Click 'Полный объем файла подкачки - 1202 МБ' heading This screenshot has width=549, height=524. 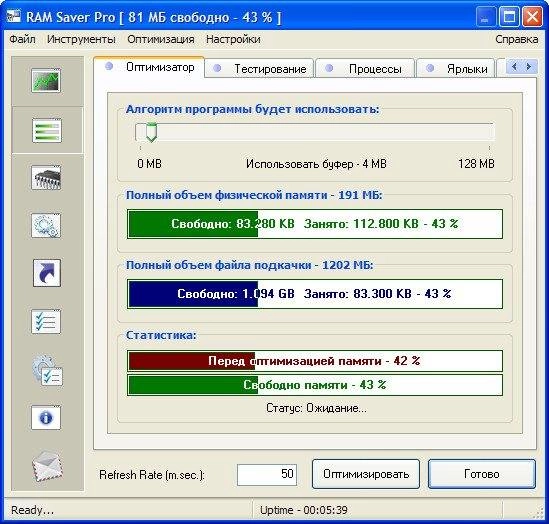[x=250, y=265]
